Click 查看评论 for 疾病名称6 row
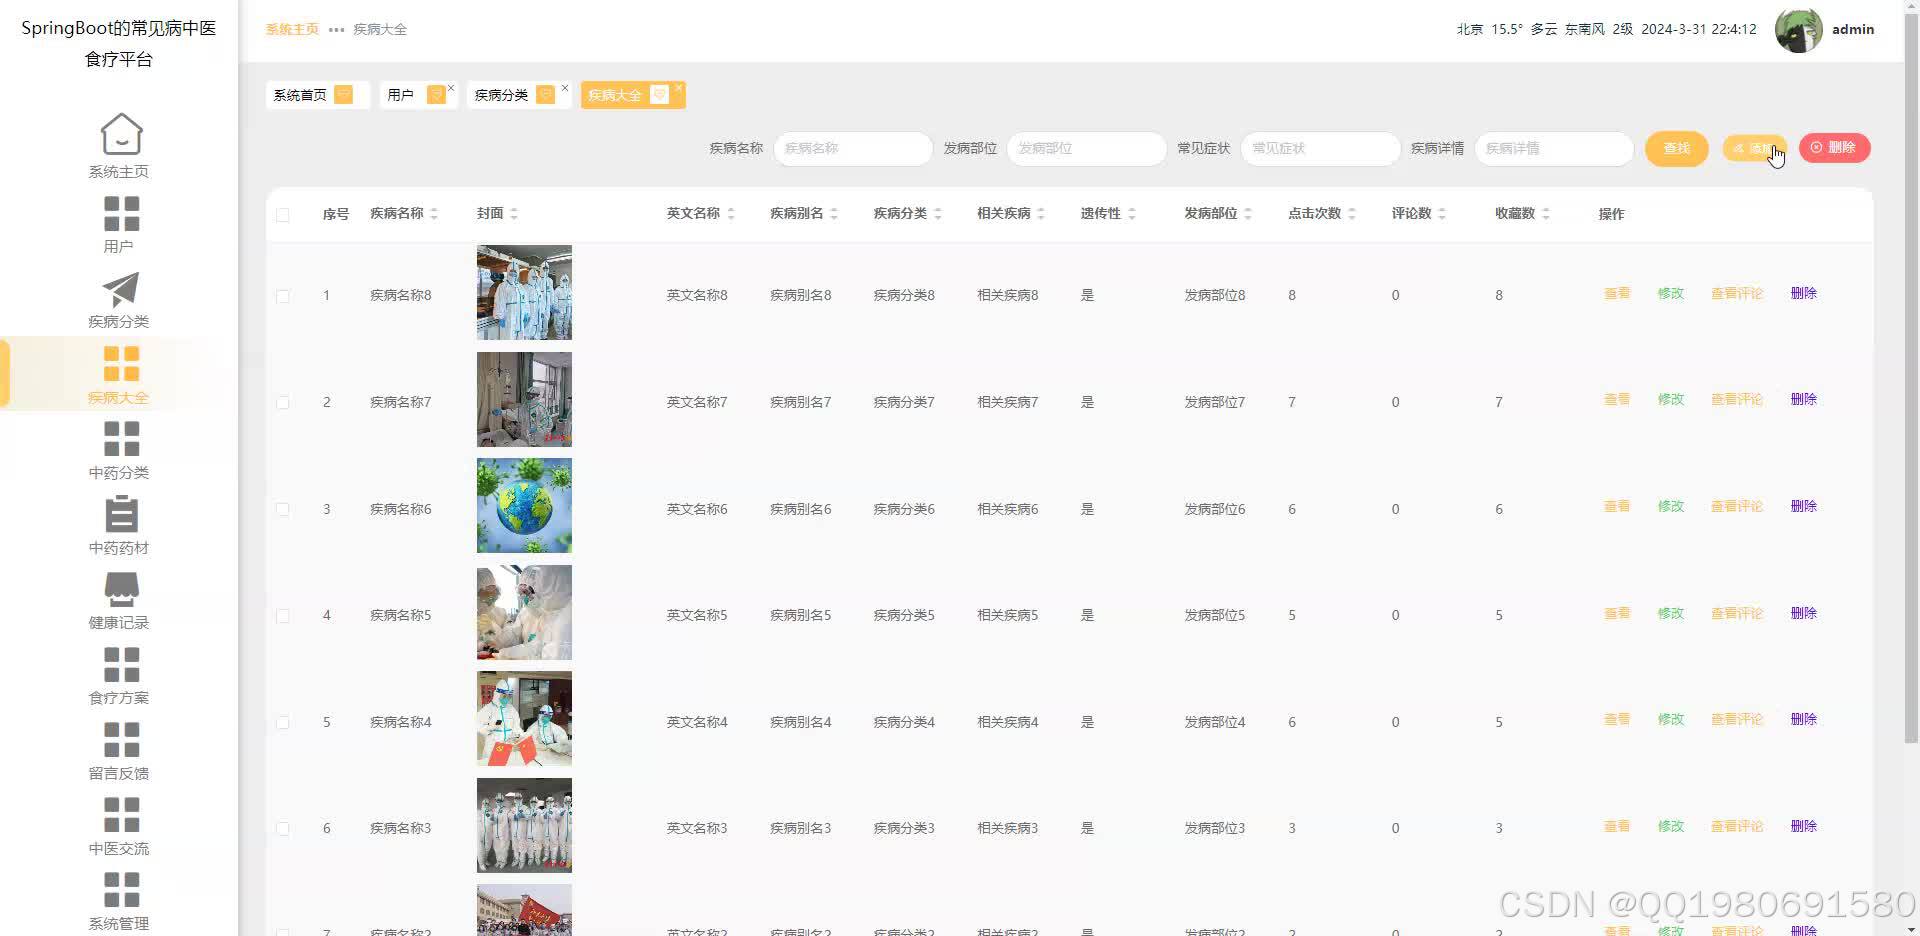The image size is (1920, 936). (1737, 507)
